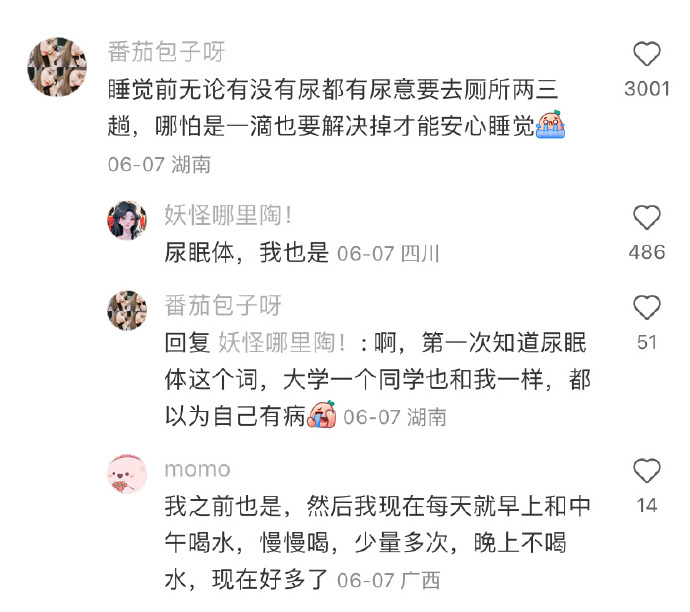This screenshot has height=612, width=690.
Task: Tap 番茄包子呀's small avatar on the reply
Action: pos(127,310)
